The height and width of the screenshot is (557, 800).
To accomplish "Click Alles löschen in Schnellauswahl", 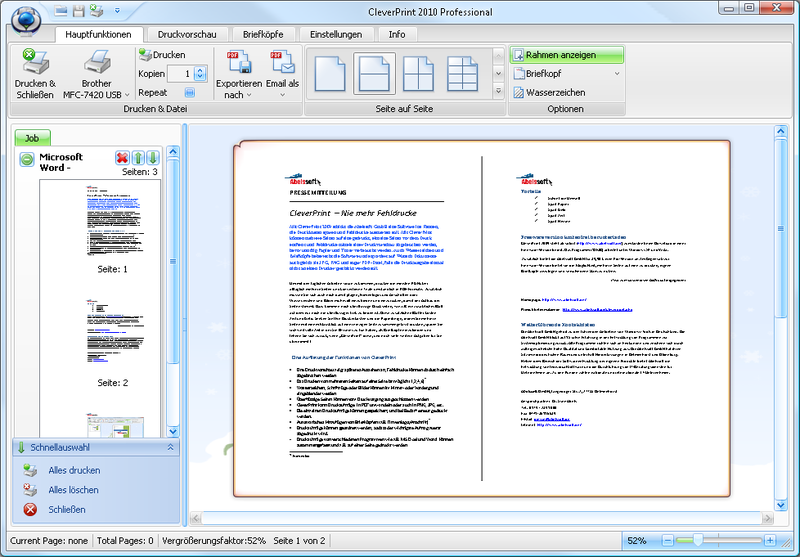I will coord(73,490).
